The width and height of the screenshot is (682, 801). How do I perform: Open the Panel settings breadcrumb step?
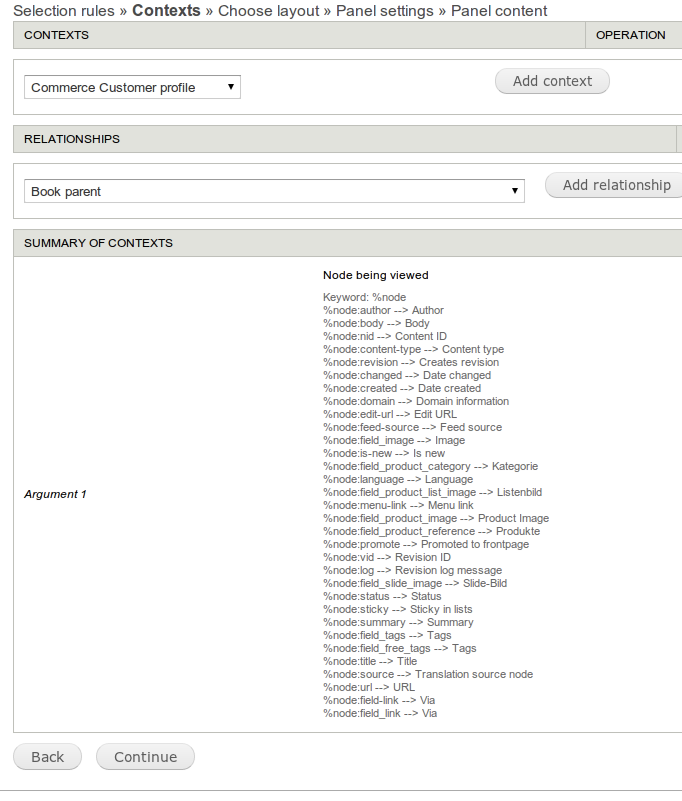point(385,11)
